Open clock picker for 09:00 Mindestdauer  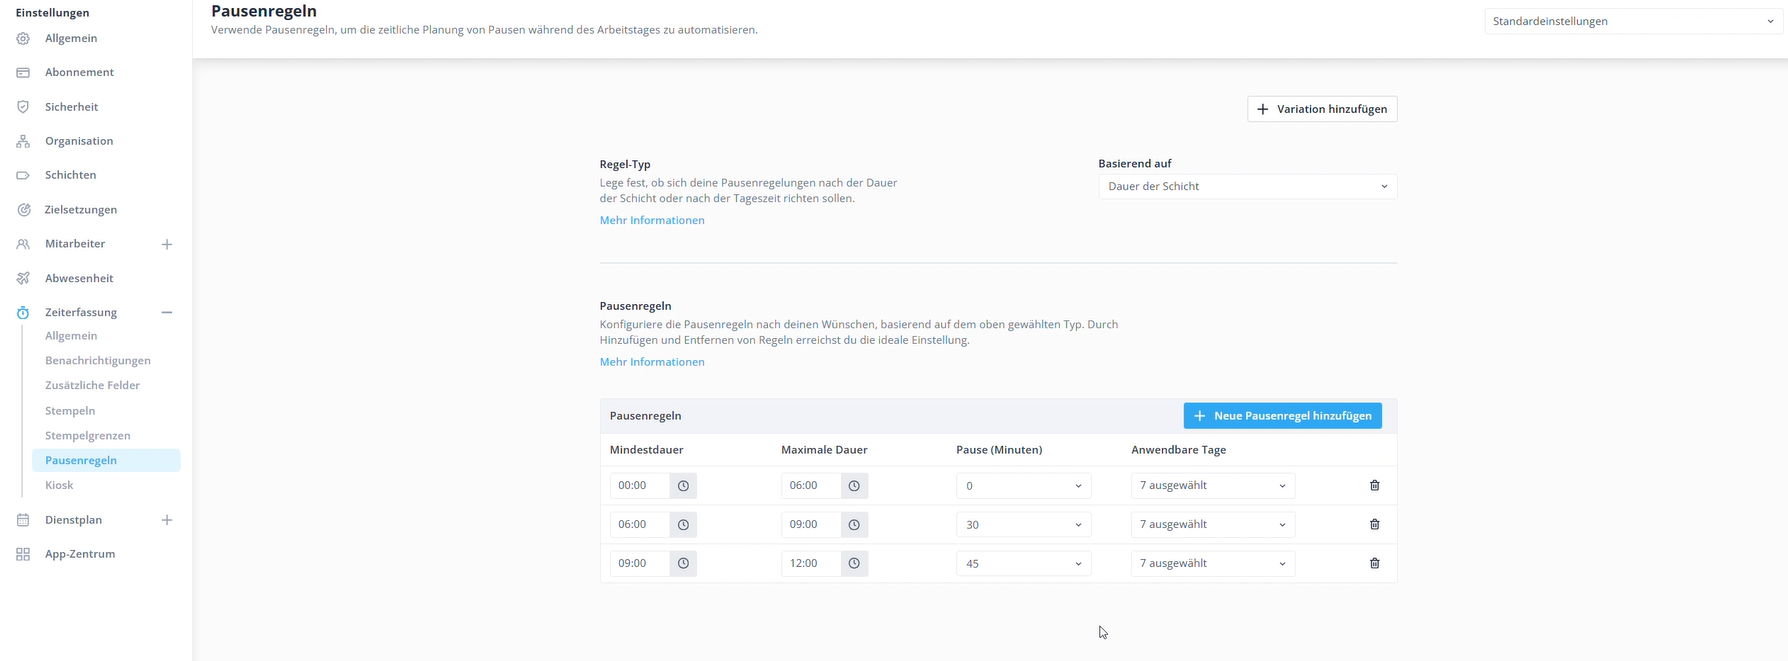tap(683, 563)
